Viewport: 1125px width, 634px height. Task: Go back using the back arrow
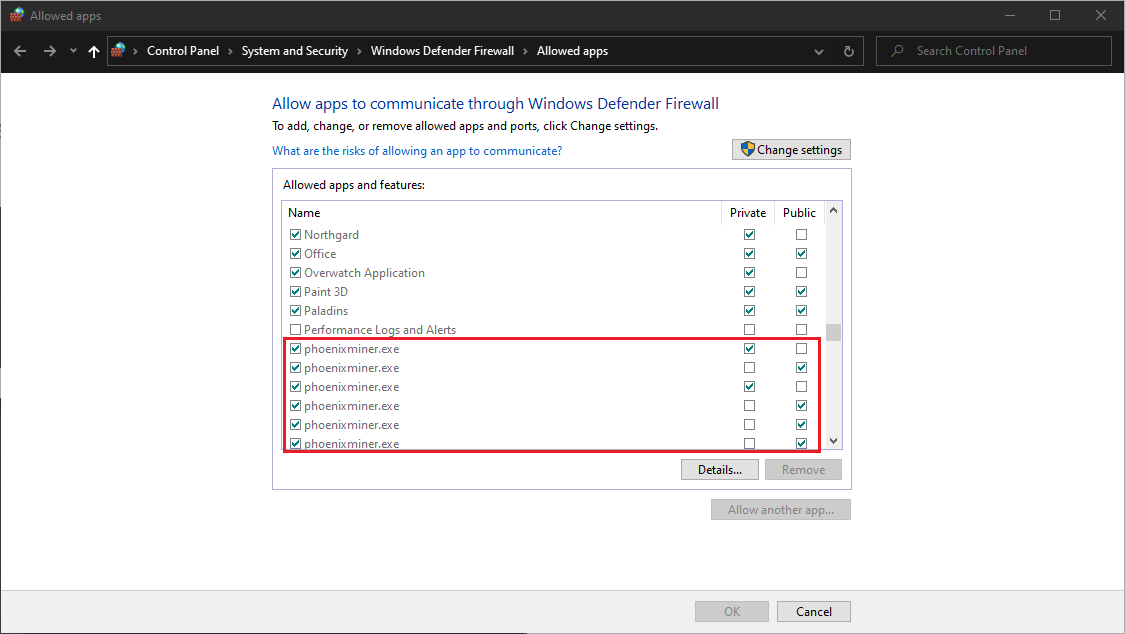20,51
